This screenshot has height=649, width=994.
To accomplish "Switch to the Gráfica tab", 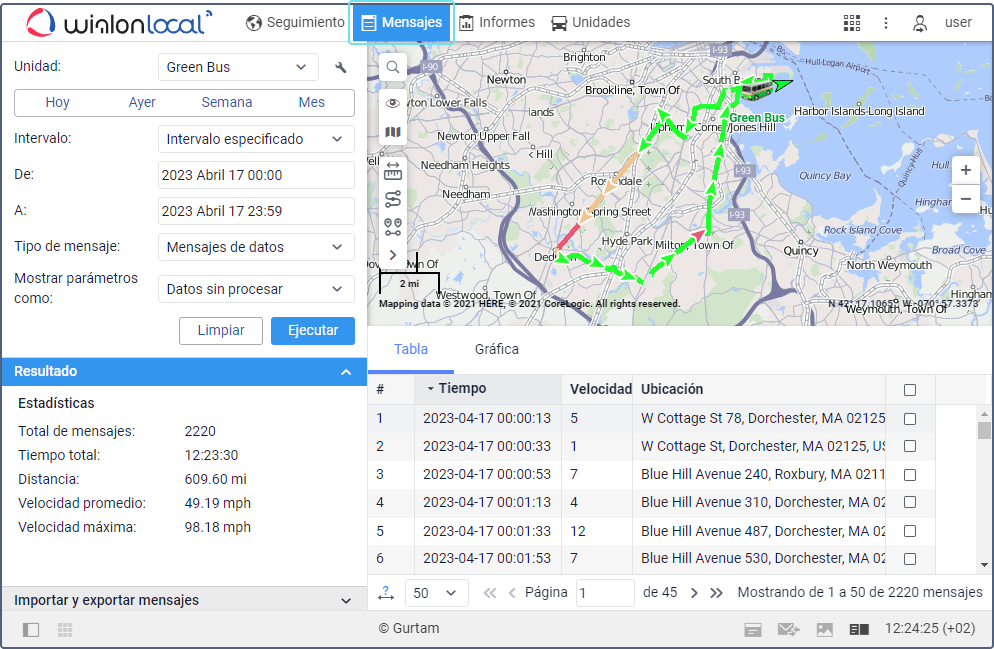I will [496, 349].
